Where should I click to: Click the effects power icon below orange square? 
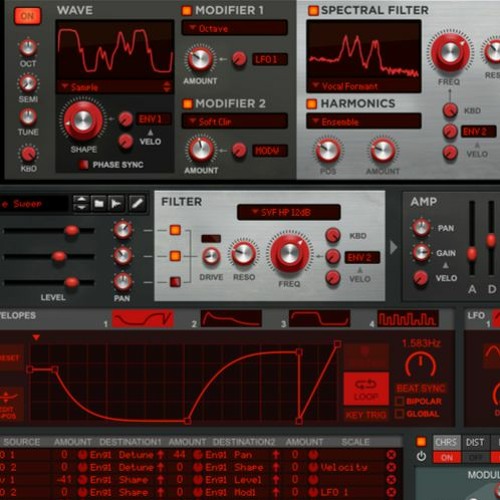point(421,456)
